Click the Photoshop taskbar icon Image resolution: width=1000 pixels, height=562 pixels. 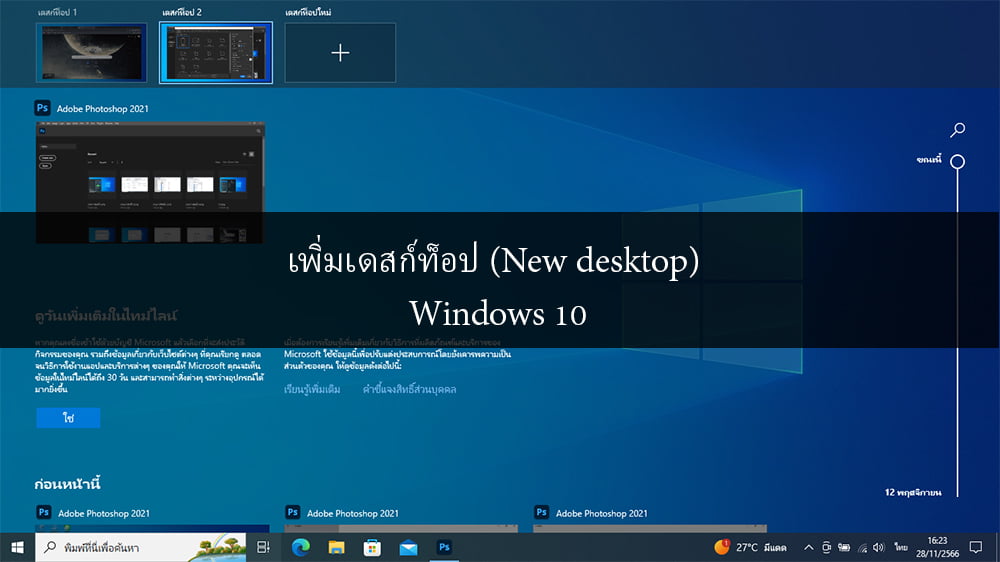pos(444,547)
